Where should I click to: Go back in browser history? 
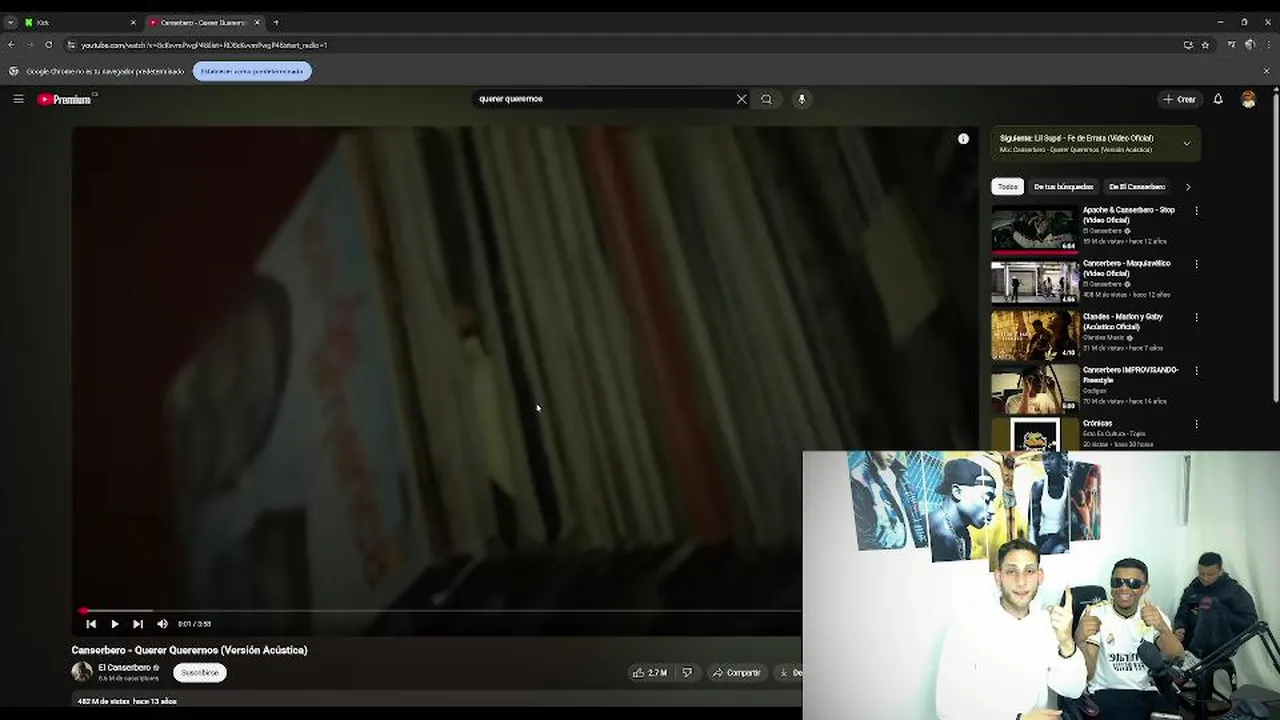coord(11,45)
